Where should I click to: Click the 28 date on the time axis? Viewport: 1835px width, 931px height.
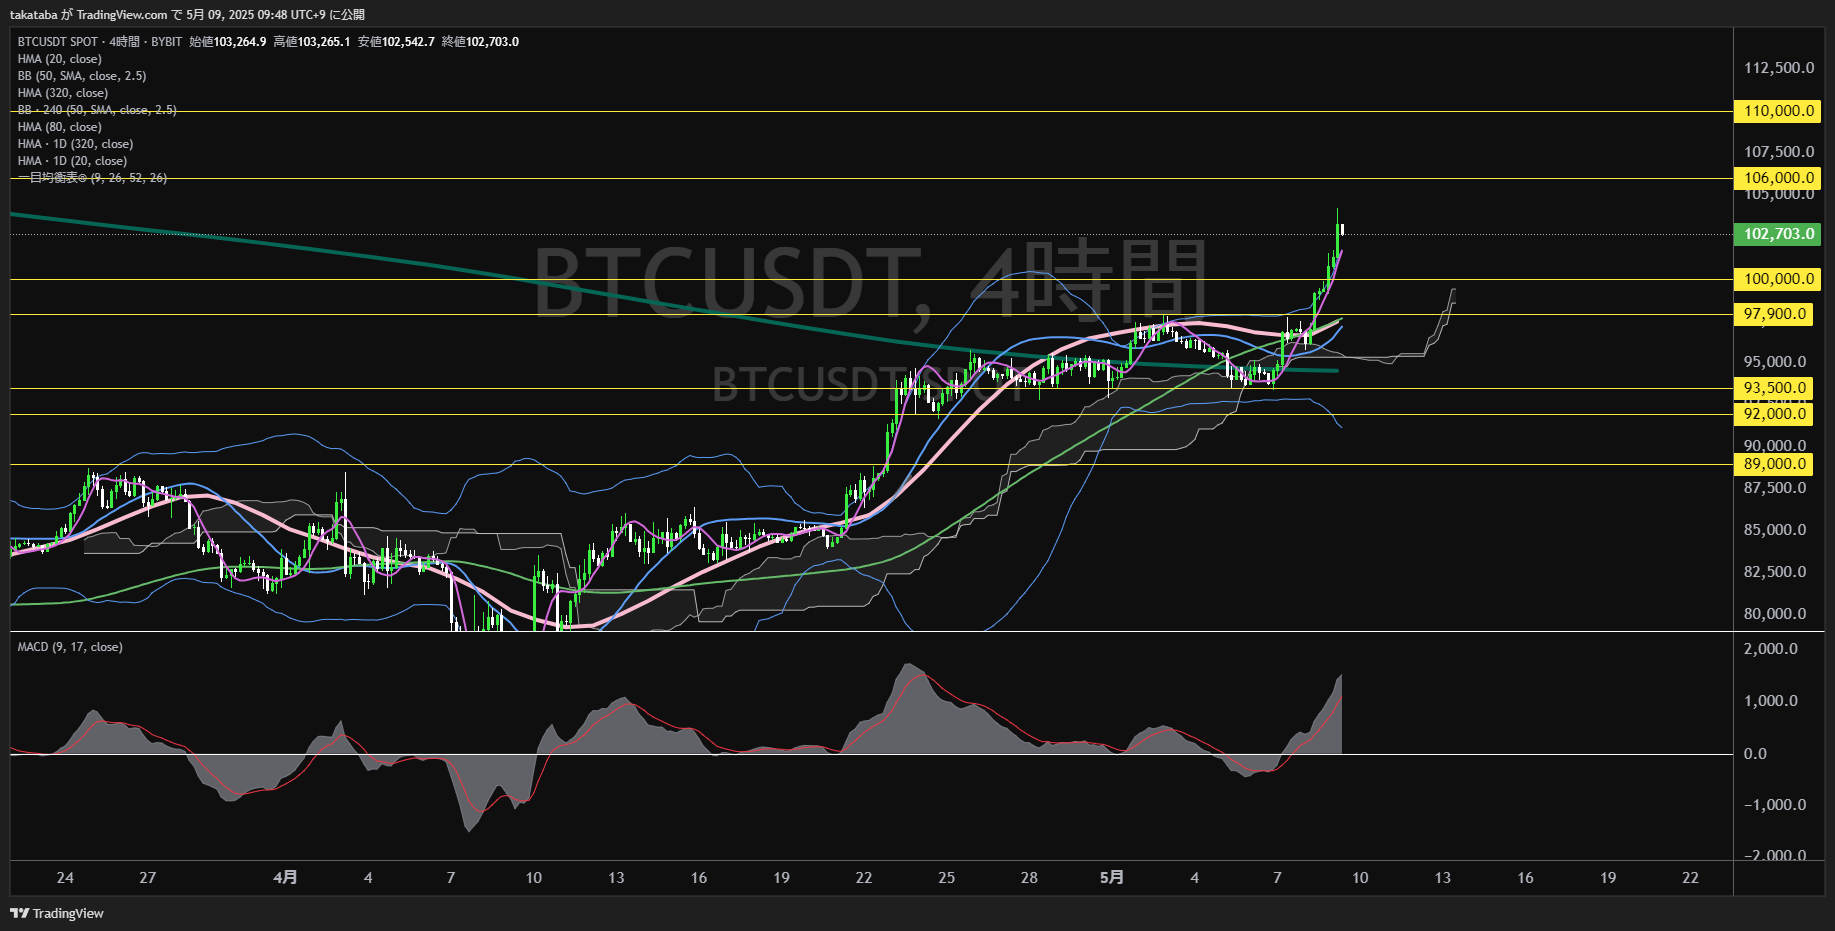(1029, 878)
